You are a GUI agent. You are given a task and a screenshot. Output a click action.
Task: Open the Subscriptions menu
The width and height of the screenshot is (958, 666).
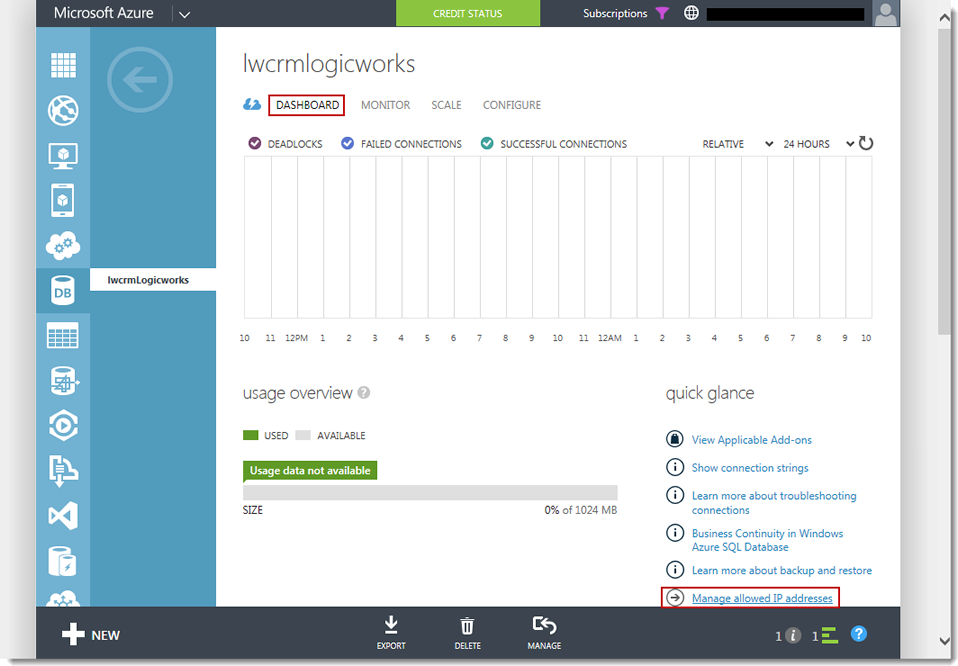pyautogui.click(x=615, y=13)
